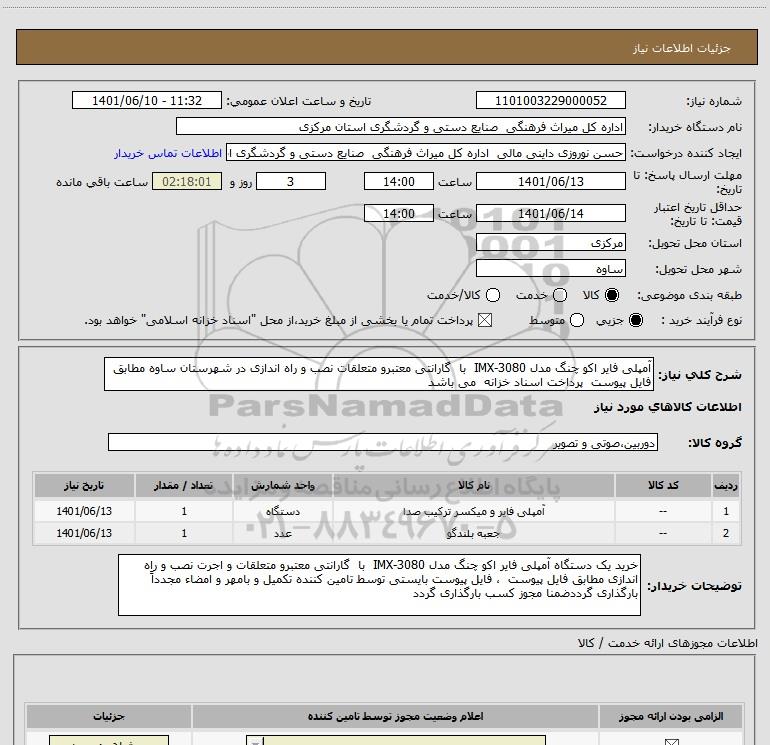Screen dimensions: 770x745
Task: Click the unit cell دستگاه
Action: coord(283,511)
